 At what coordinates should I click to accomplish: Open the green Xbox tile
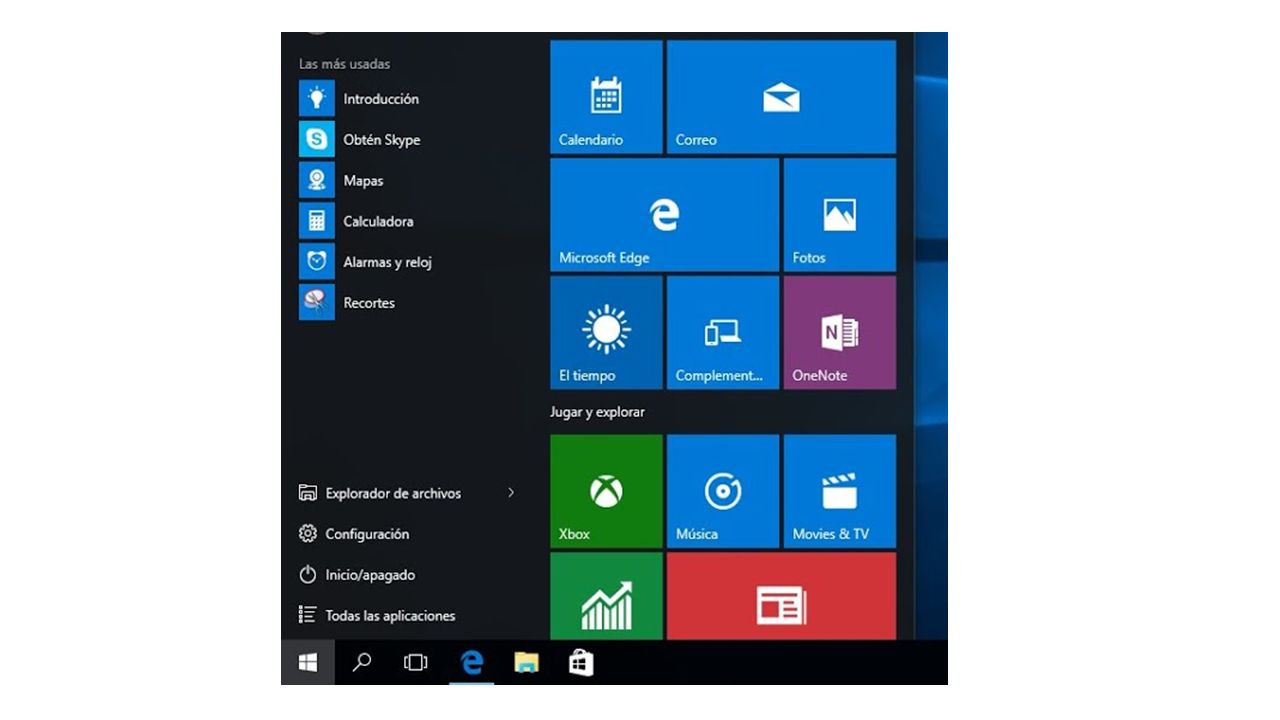coord(606,491)
